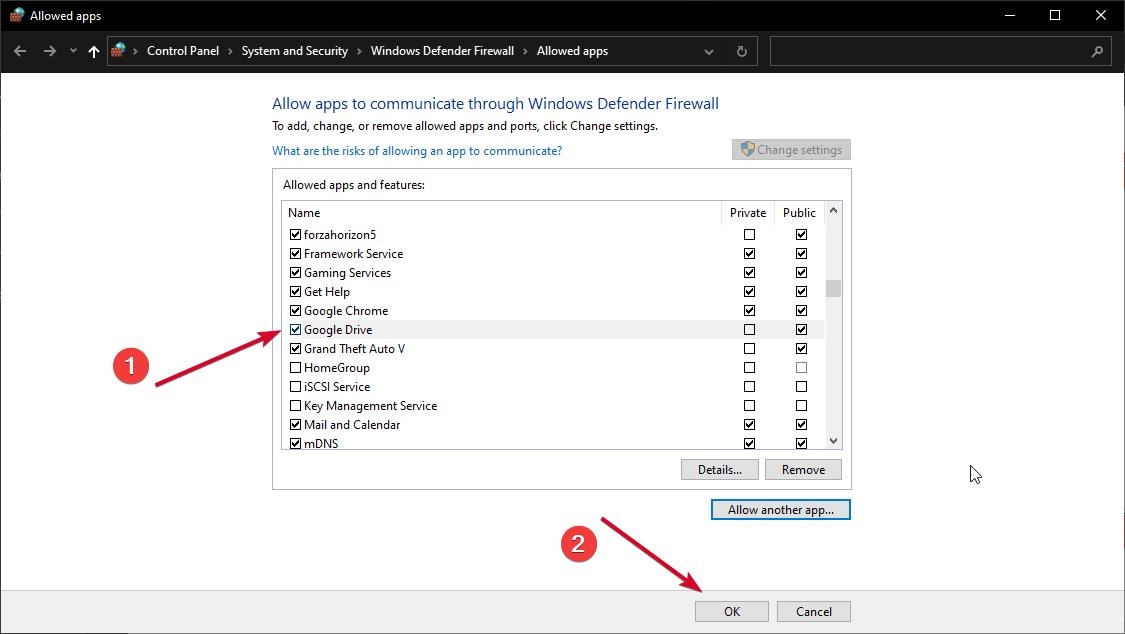Go up one level with up arrow
The image size is (1125, 634).
(x=94, y=51)
